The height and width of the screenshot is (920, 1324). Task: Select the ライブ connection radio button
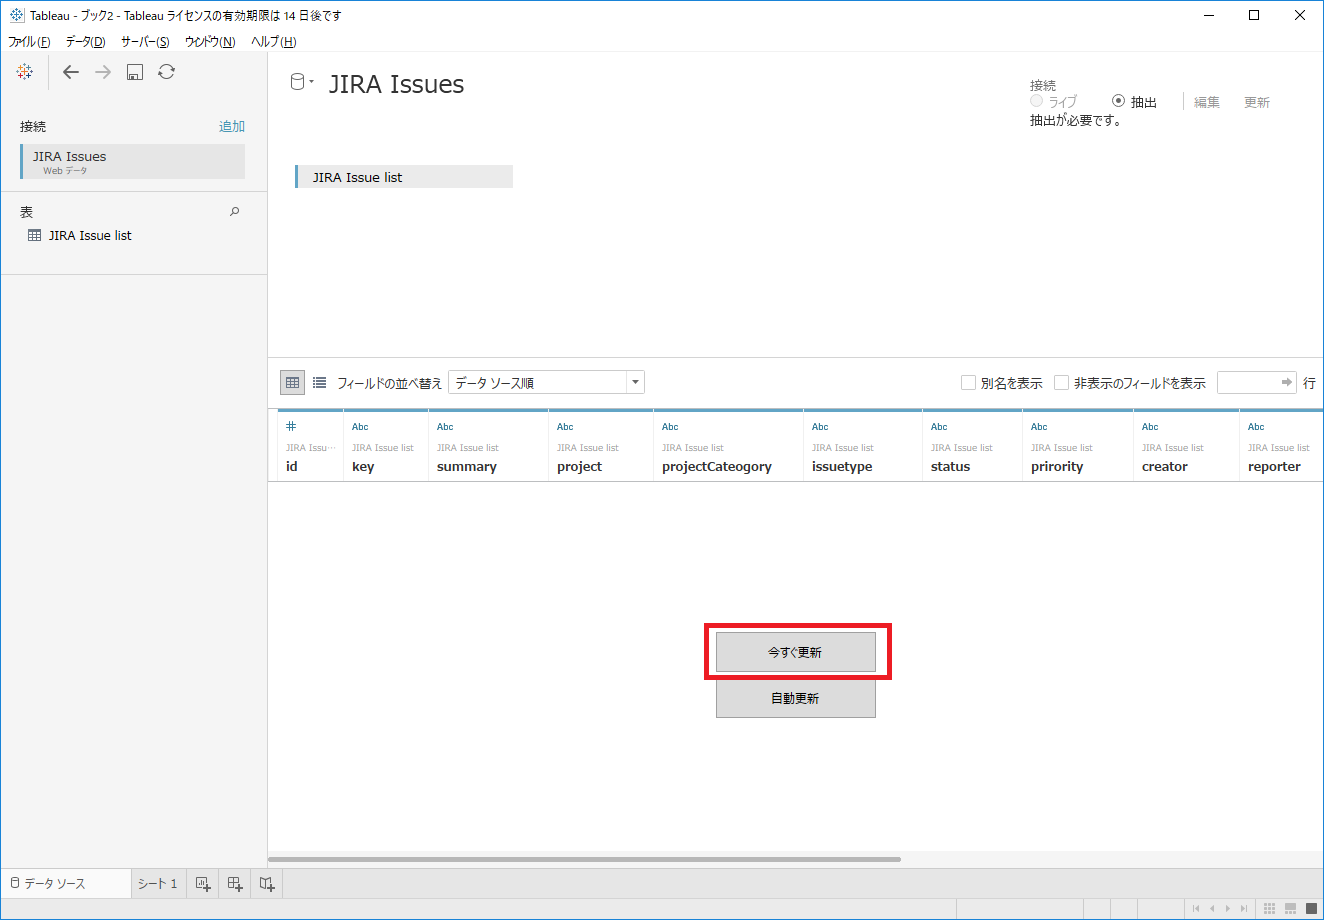click(1037, 101)
